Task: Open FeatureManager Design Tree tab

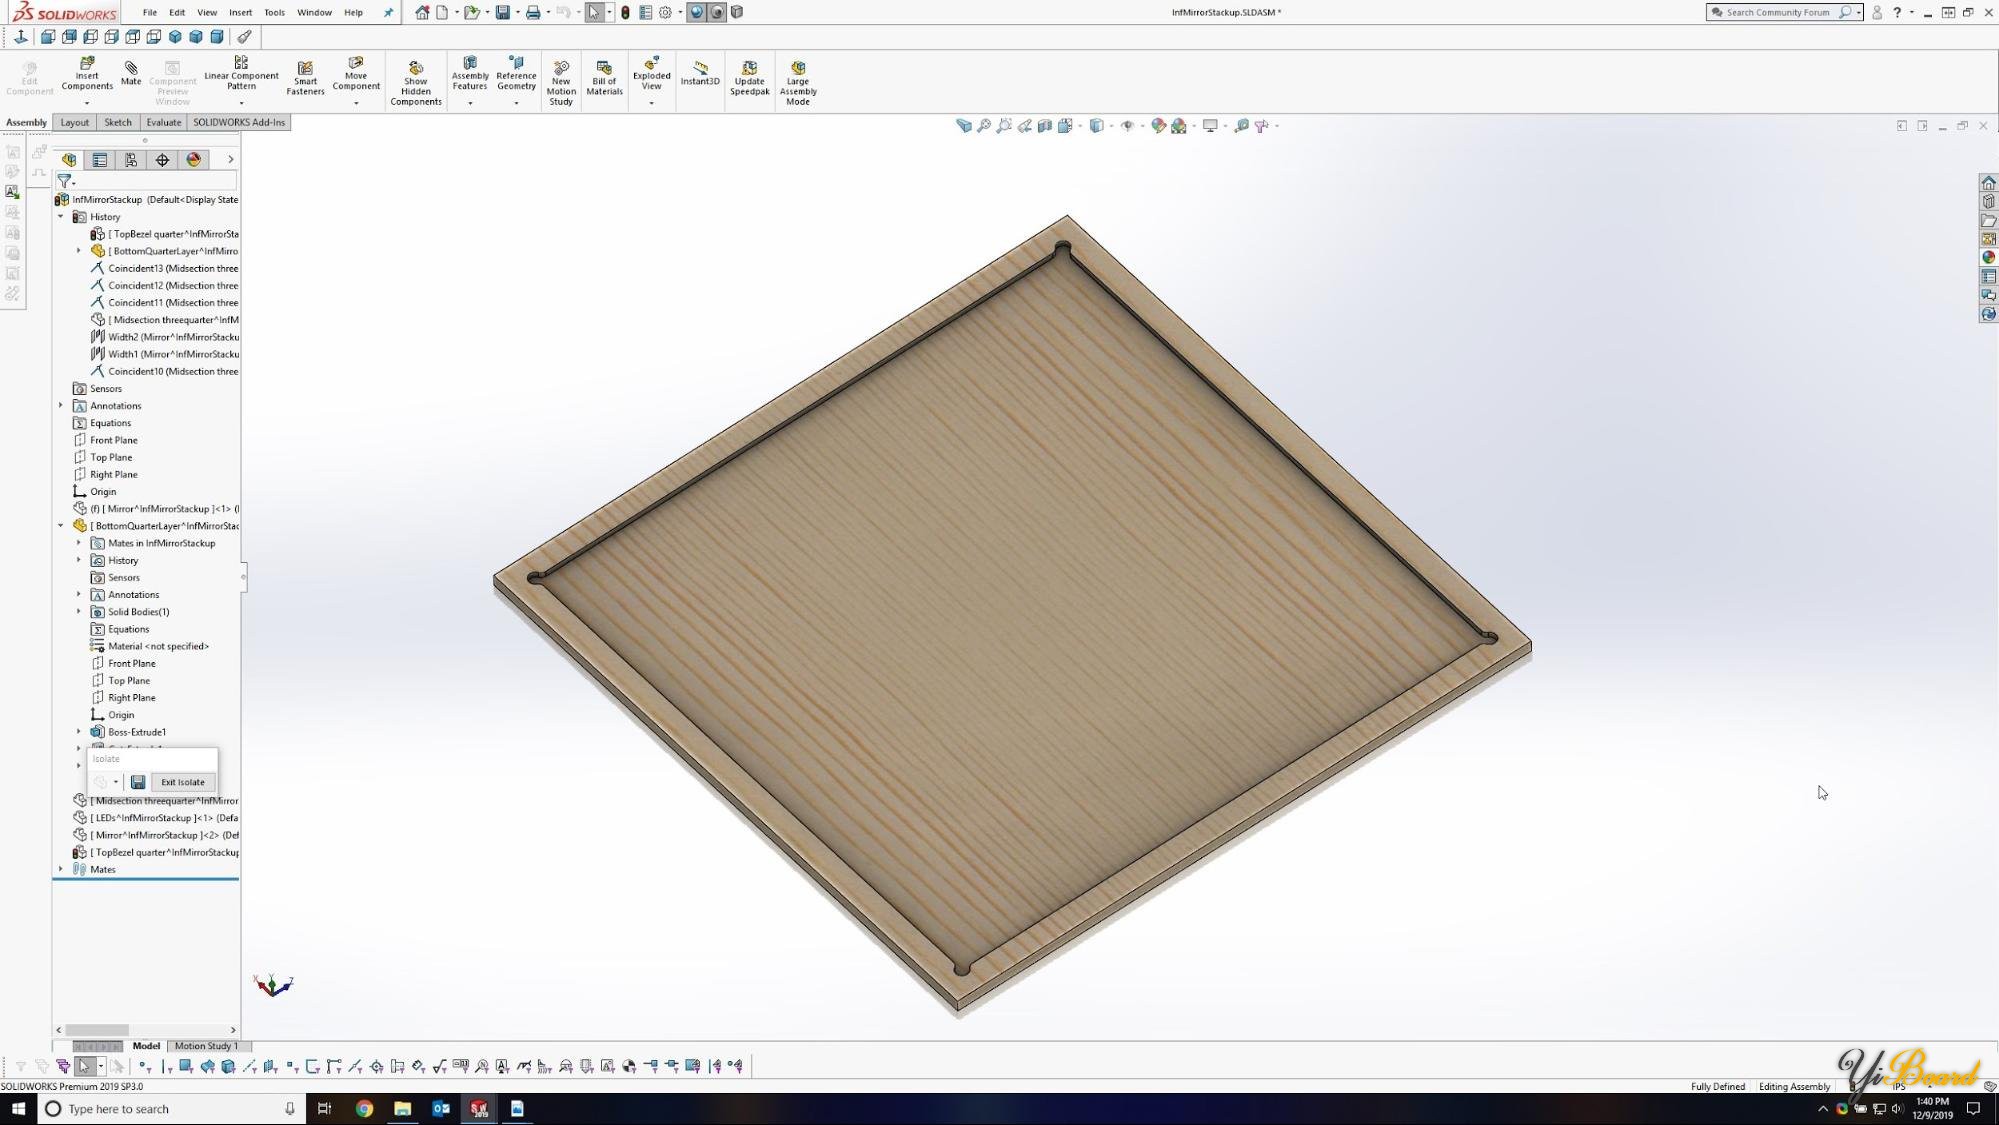Action: coord(69,160)
